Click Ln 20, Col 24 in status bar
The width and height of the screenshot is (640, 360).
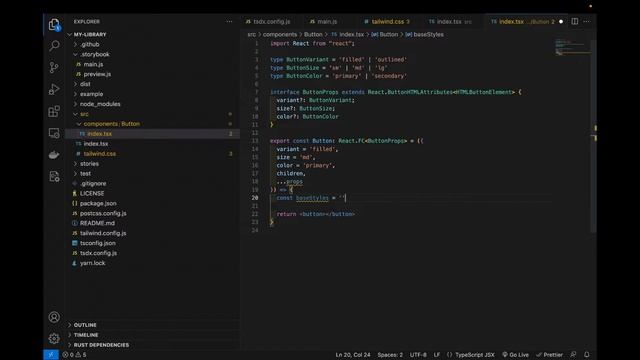point(353,355)
